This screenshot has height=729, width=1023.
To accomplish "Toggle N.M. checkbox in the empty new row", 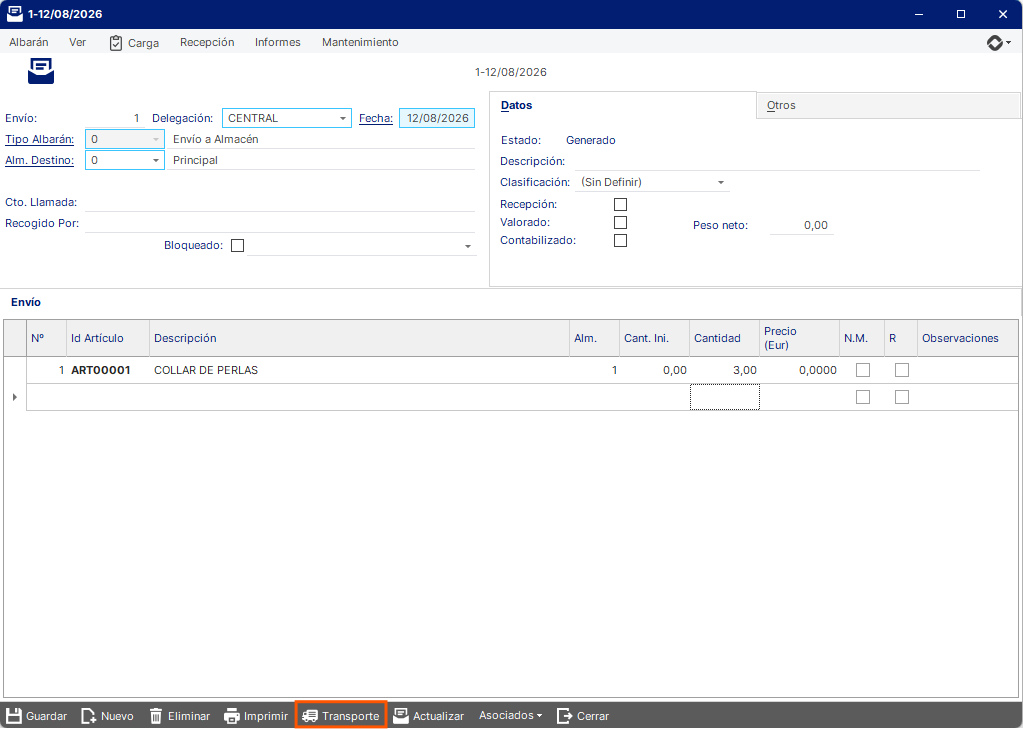I will pos(863,397).
